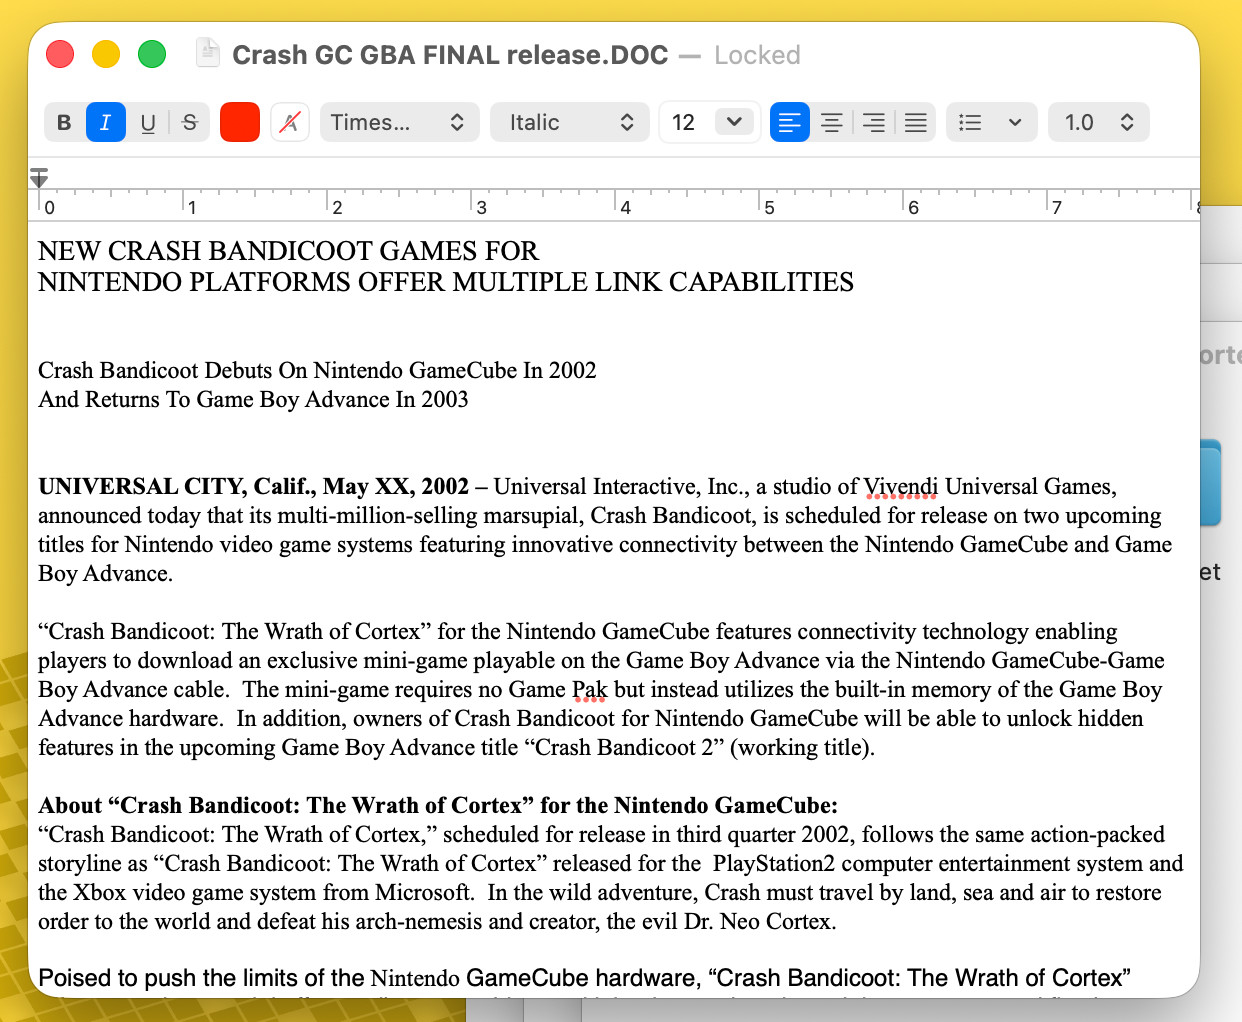This screenshot has width=1242, height=1022.
Task: Zoom the document window with green button
Action: [x=152, y=54]
